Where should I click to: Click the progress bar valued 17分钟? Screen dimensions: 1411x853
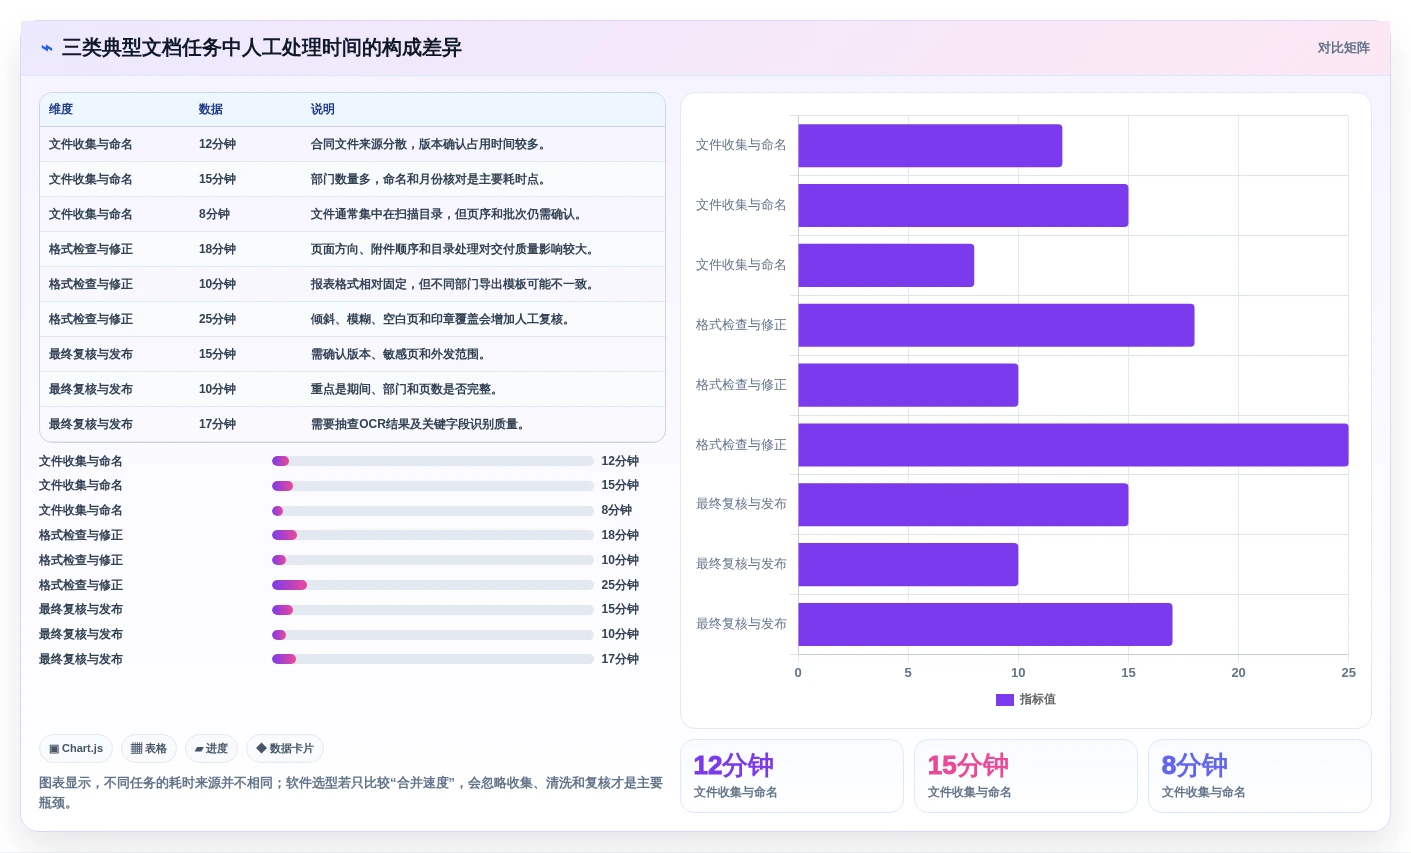coord(433,659)
